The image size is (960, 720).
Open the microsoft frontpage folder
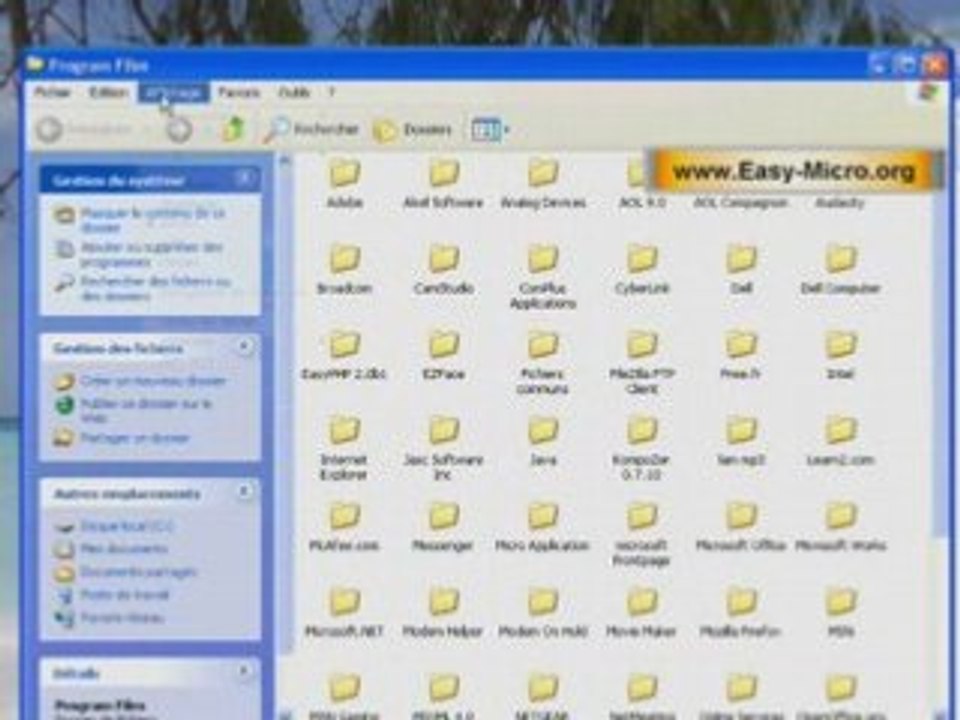pyautogui.click(x=642, y=534)
